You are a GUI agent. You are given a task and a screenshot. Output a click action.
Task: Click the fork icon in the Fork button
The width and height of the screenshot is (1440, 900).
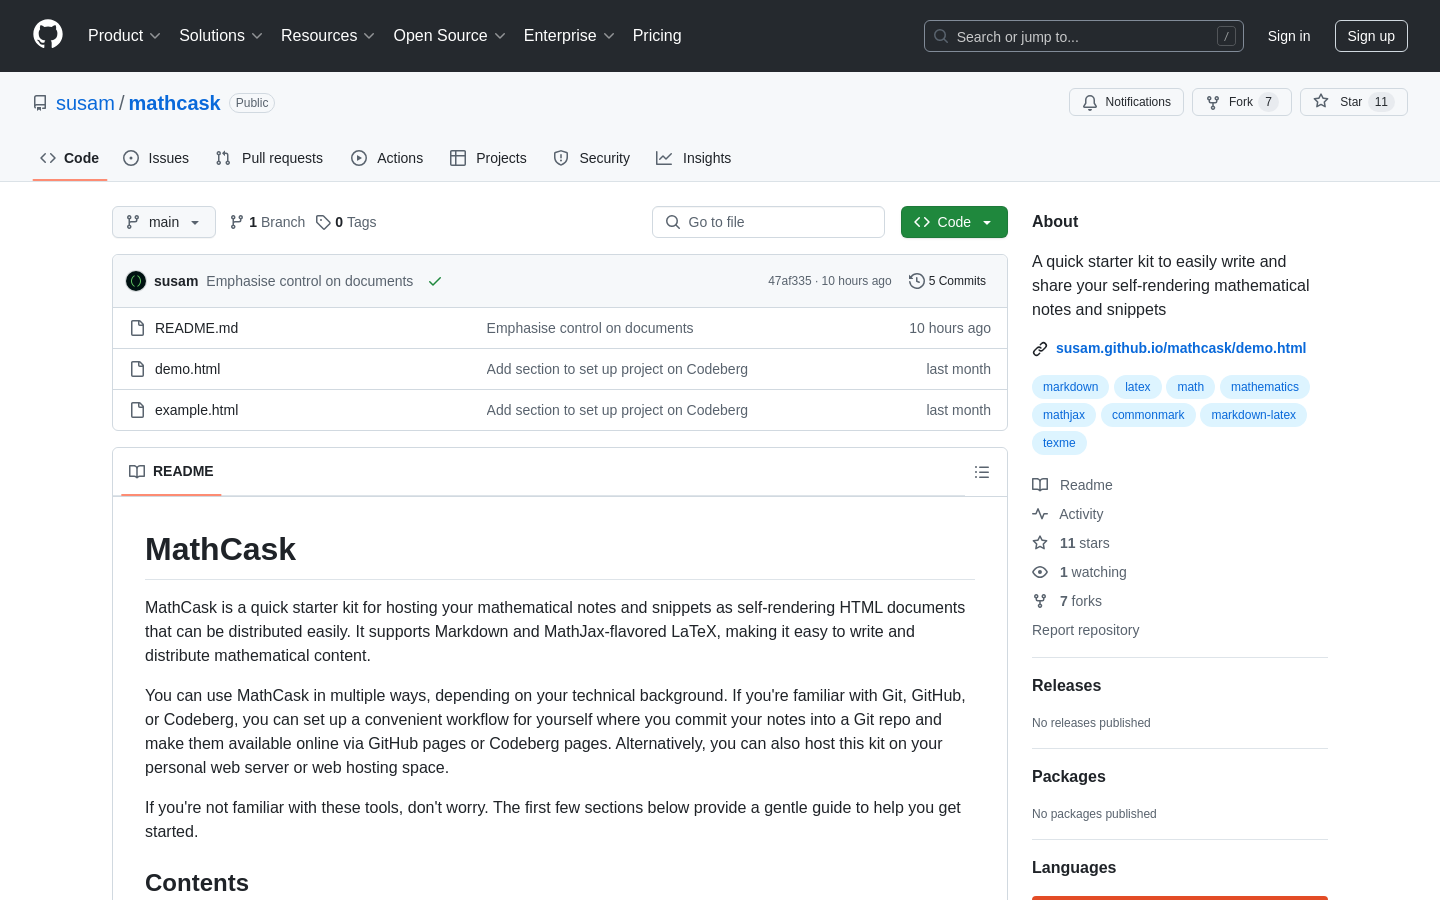coord(1213,102)
